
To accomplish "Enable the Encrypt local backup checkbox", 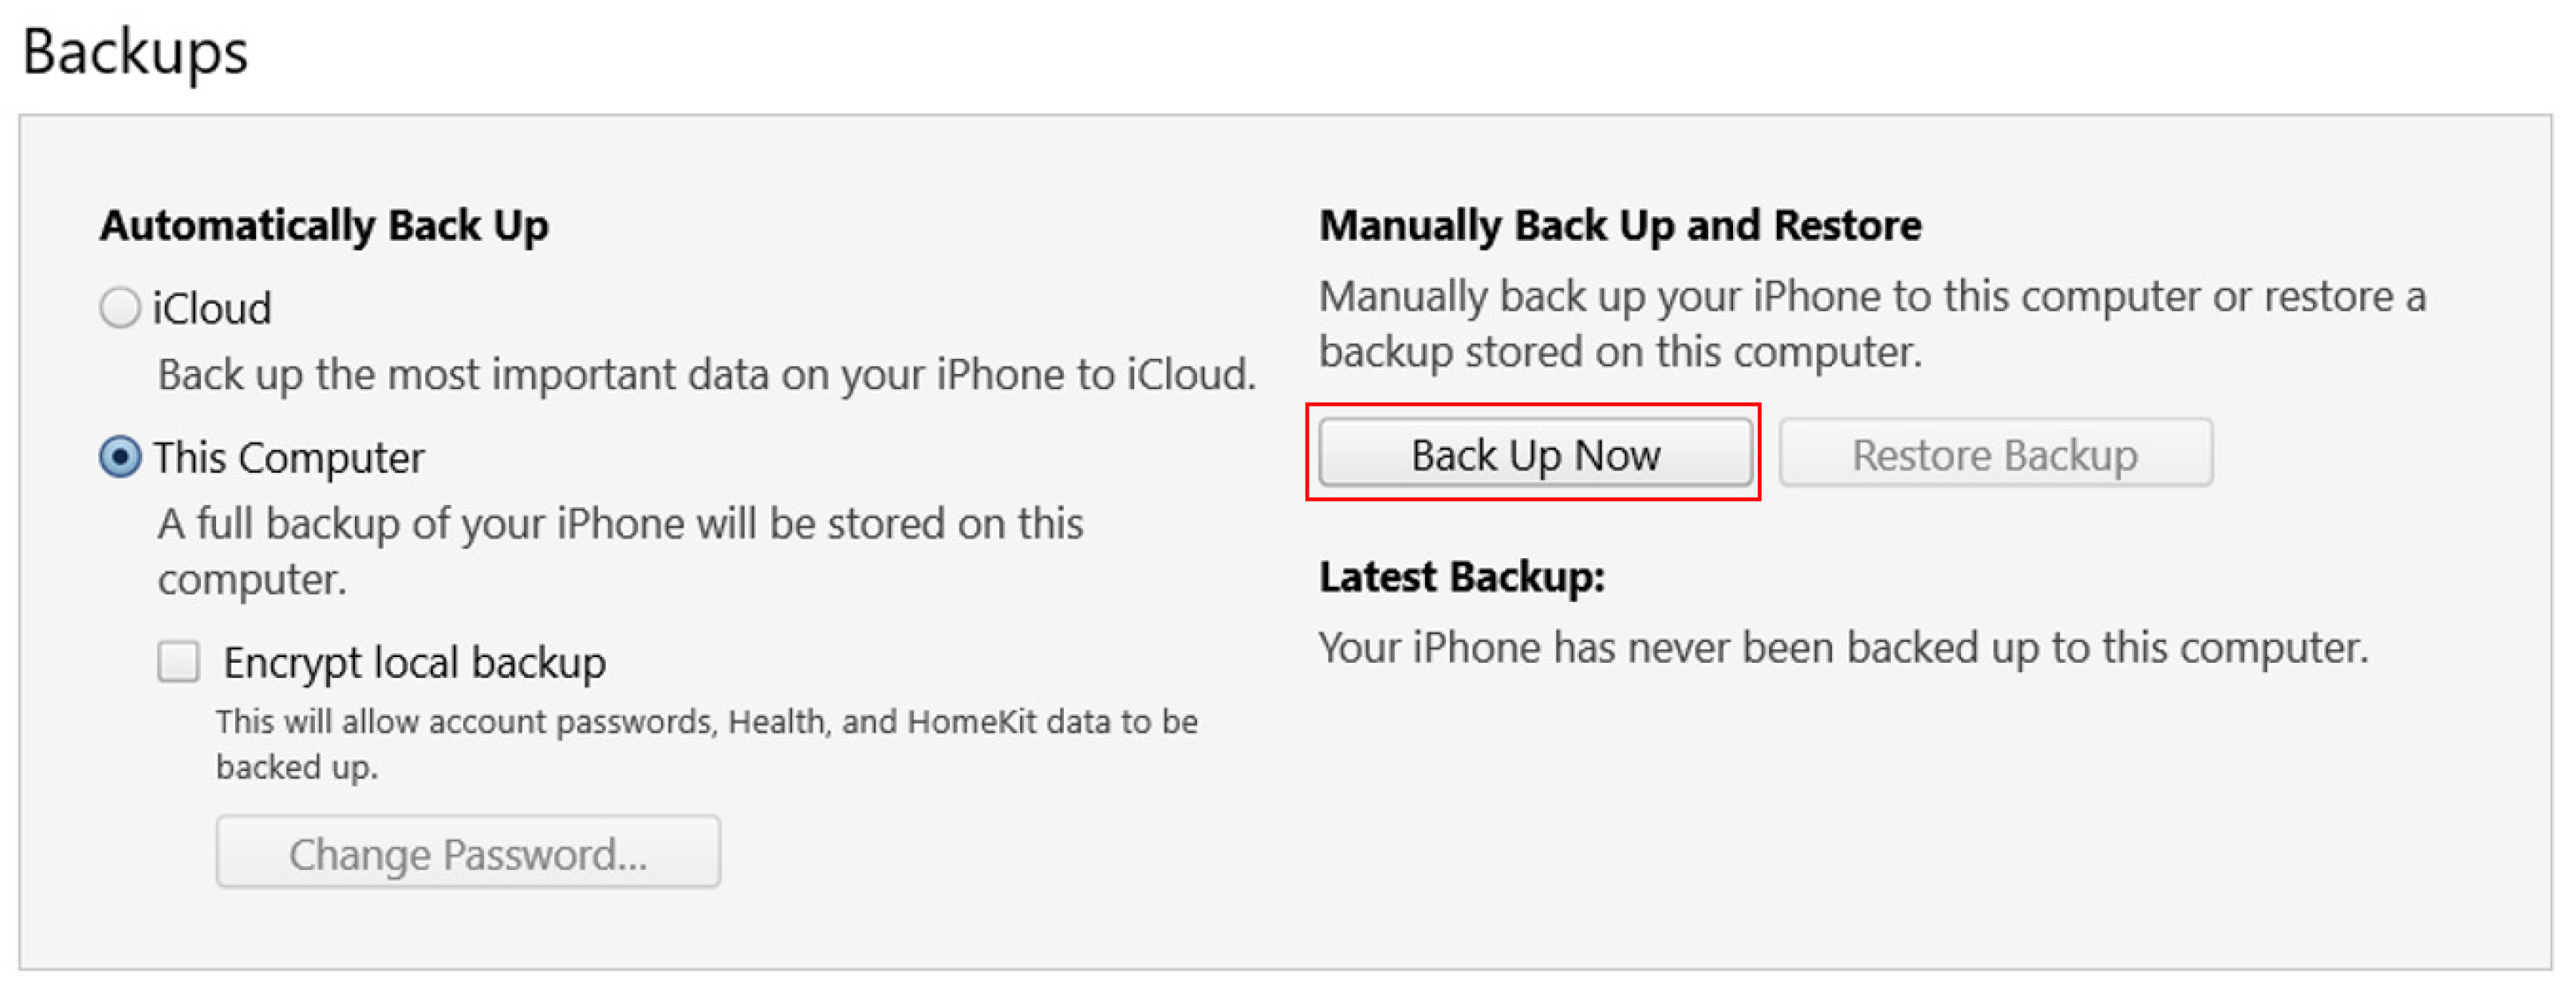I will [x=179, y=662].
